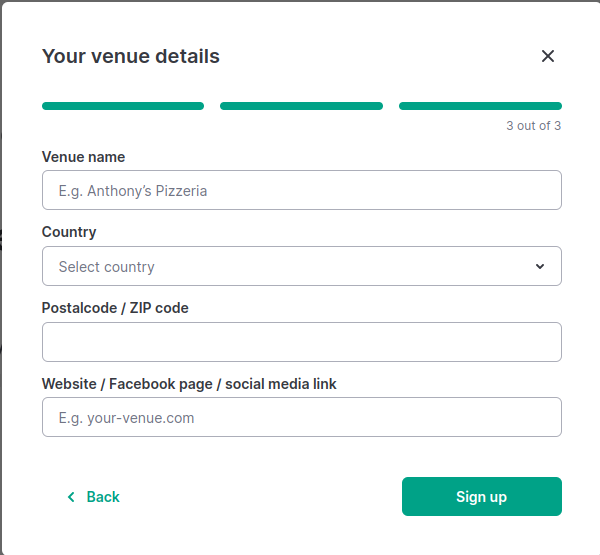Click the 'Website / Facebook page / social media link' label
The height and width of the screenshot is (555, 600).
[189, 384]
